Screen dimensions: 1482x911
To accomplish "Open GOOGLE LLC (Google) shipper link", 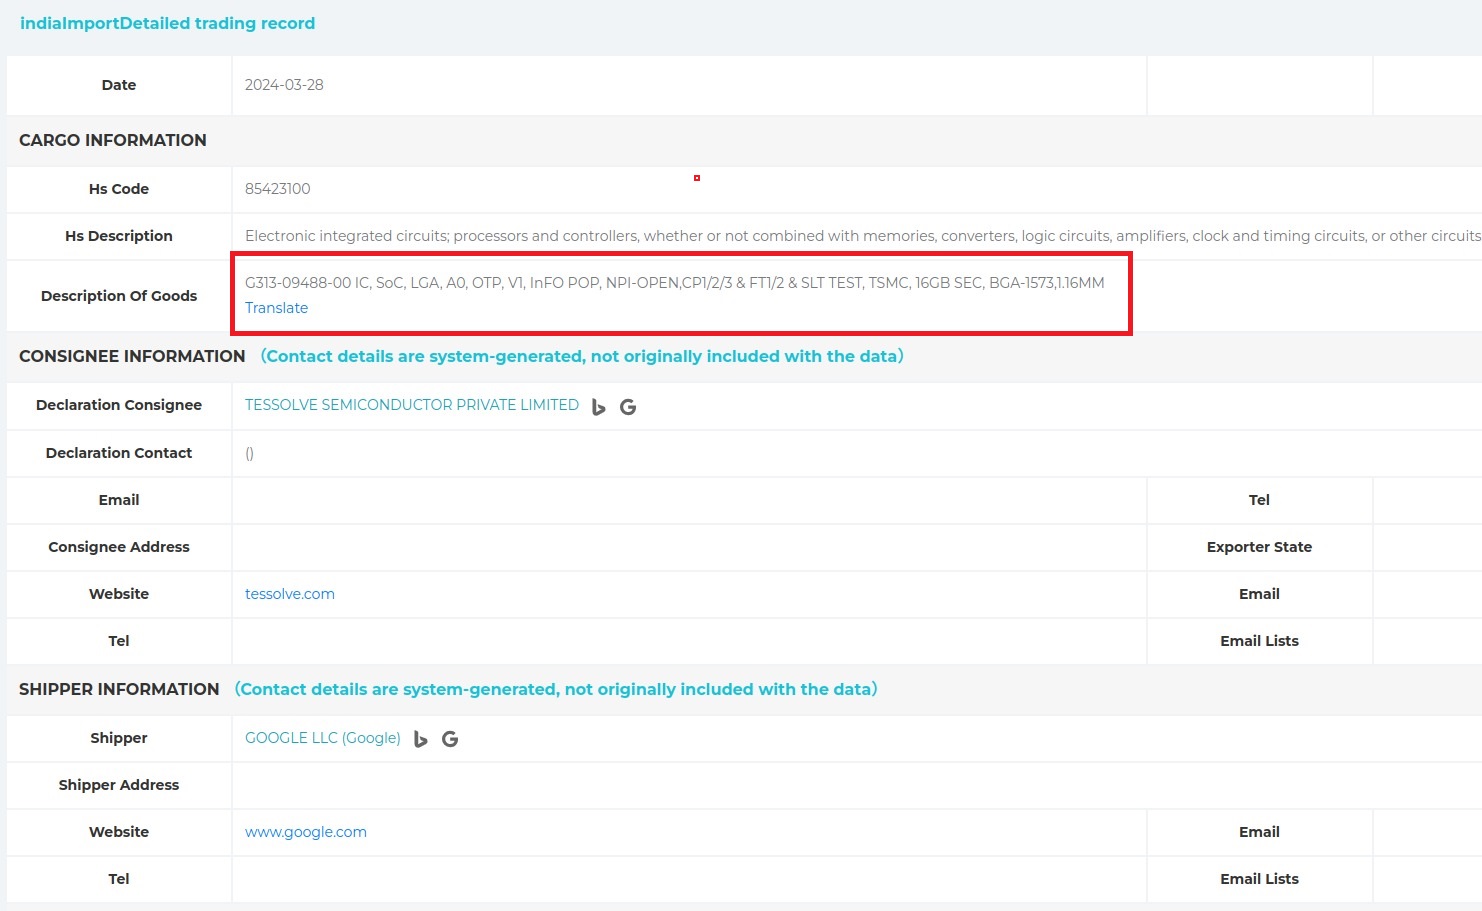I will [323, 738].
